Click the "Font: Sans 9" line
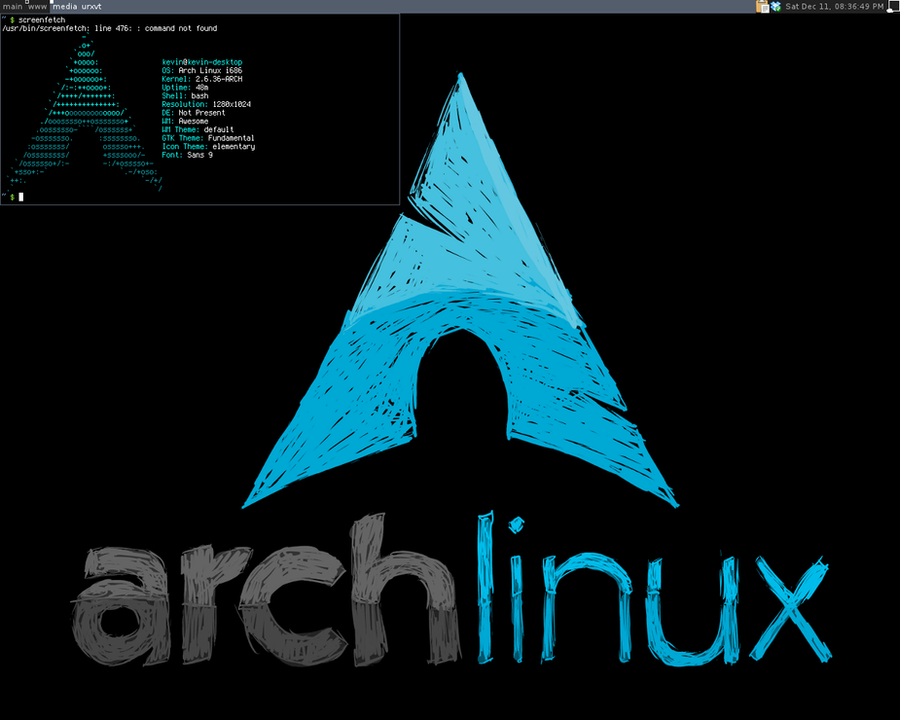 187,155
